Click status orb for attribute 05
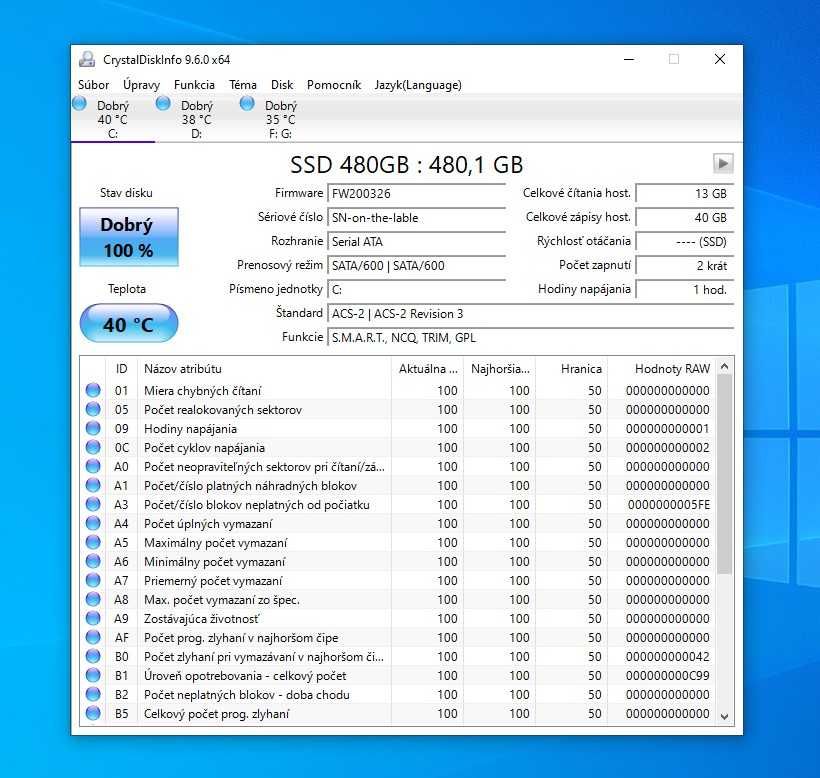820x778 pixels. coord(93,409)
